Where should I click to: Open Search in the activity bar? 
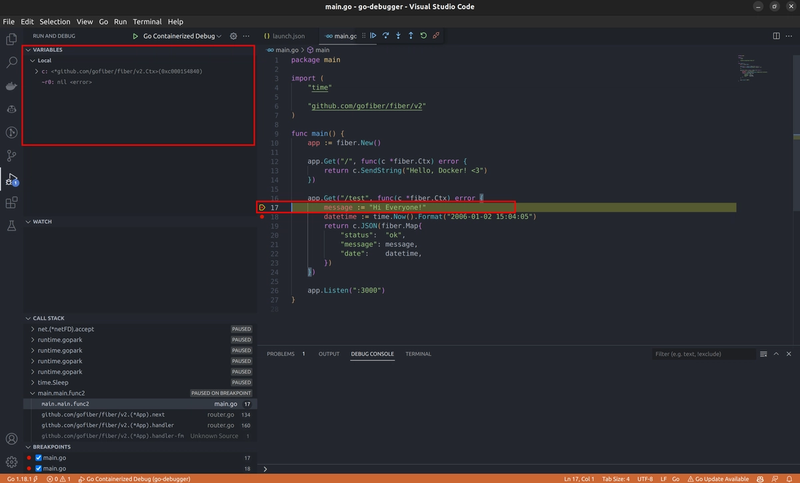pyautogui.click(x=12, y=61)
